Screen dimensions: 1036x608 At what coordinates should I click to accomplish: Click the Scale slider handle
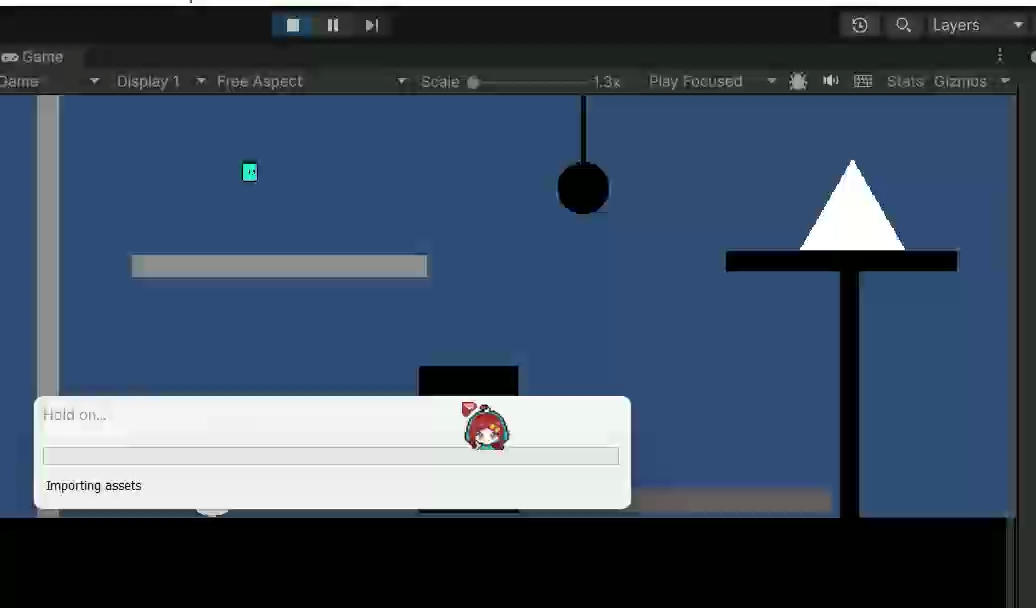[473, 82]
